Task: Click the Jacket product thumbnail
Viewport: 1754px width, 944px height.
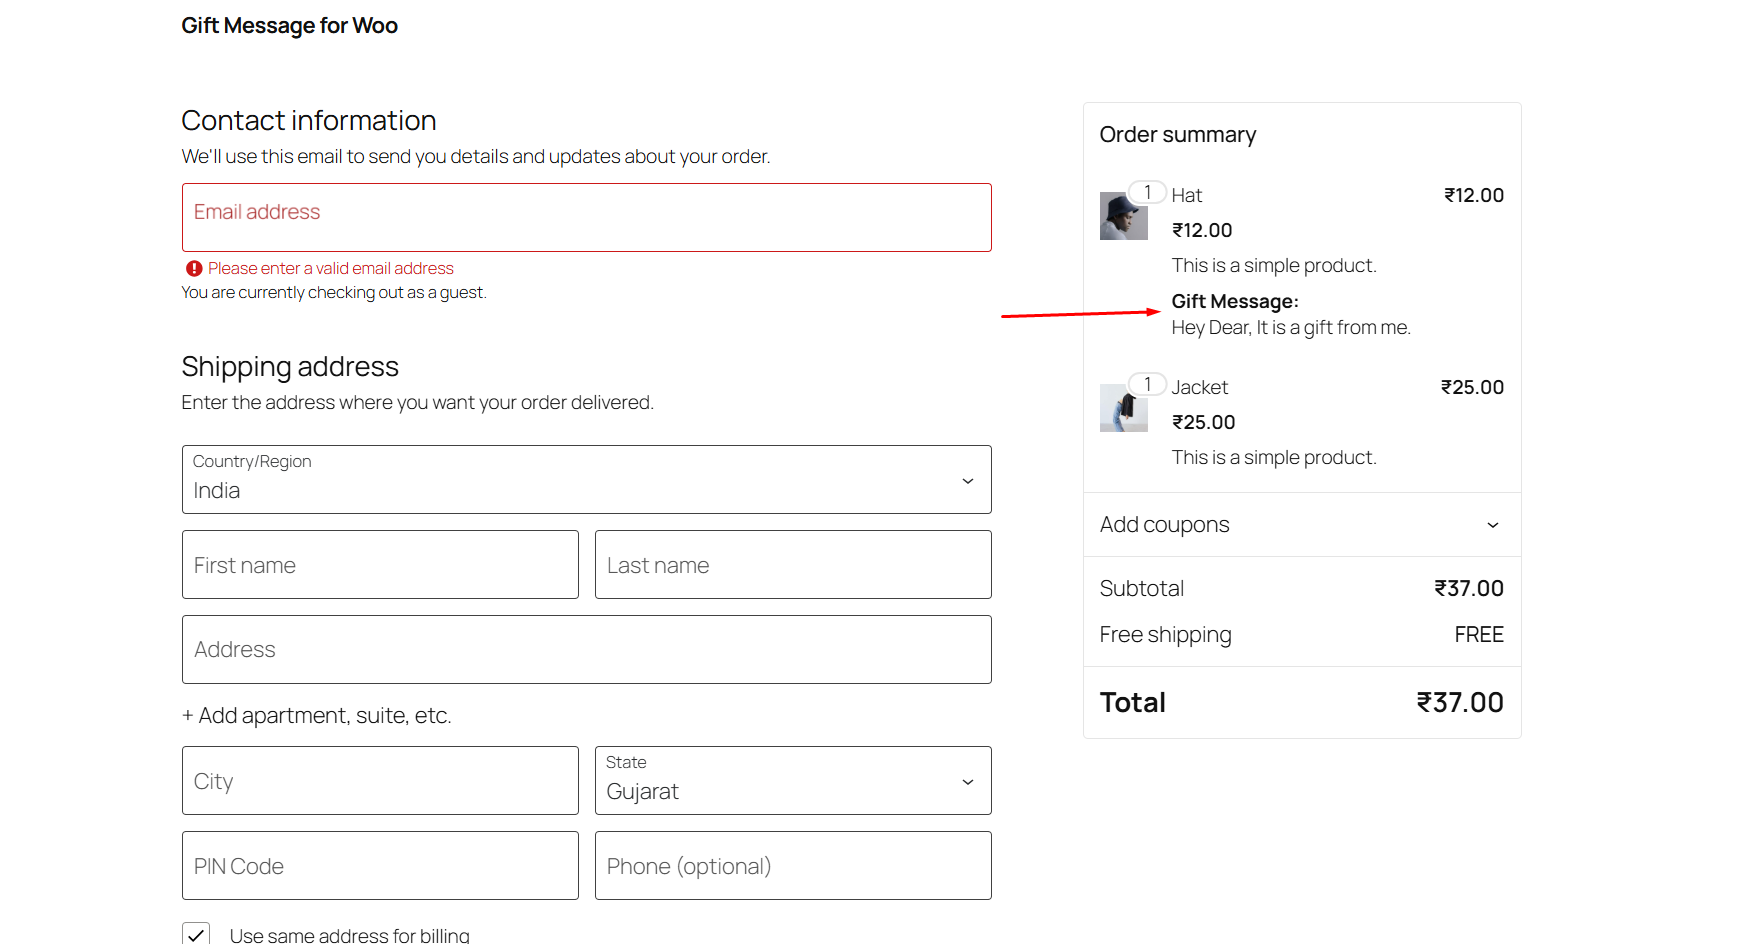Action: tap(1123, 408)
